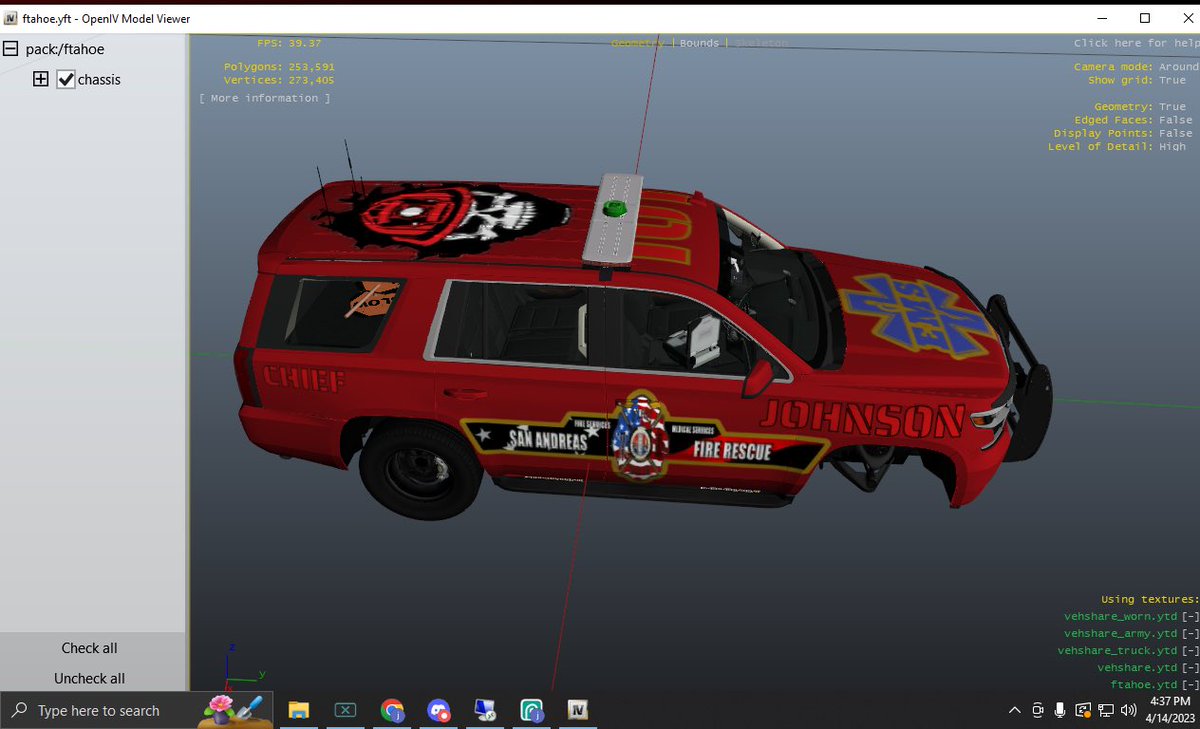Screen dimensions: 1200x729
Task: Switch to the Geometry view tab
Action: (638, 43)
